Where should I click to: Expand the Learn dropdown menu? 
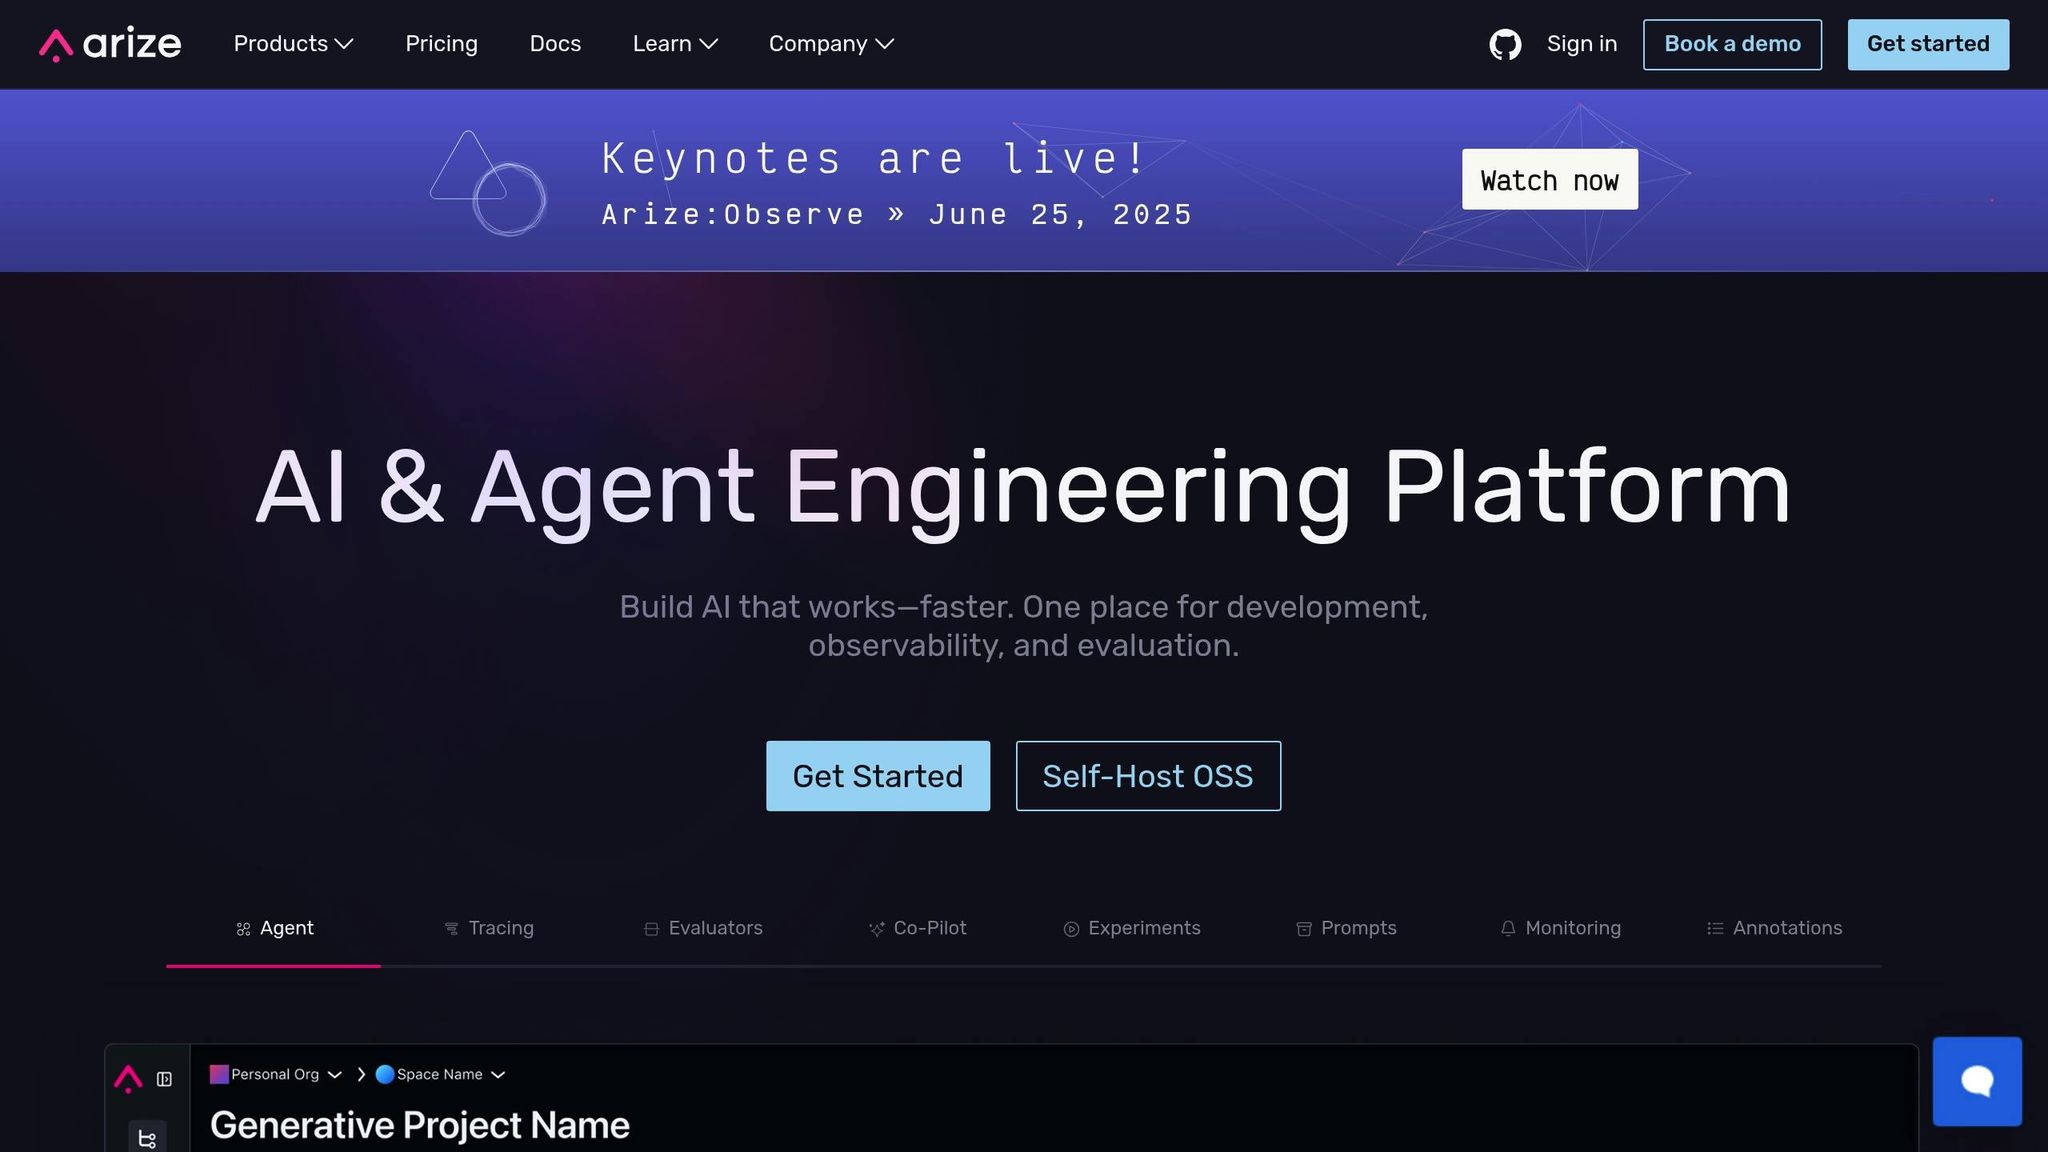coord(675,44)
